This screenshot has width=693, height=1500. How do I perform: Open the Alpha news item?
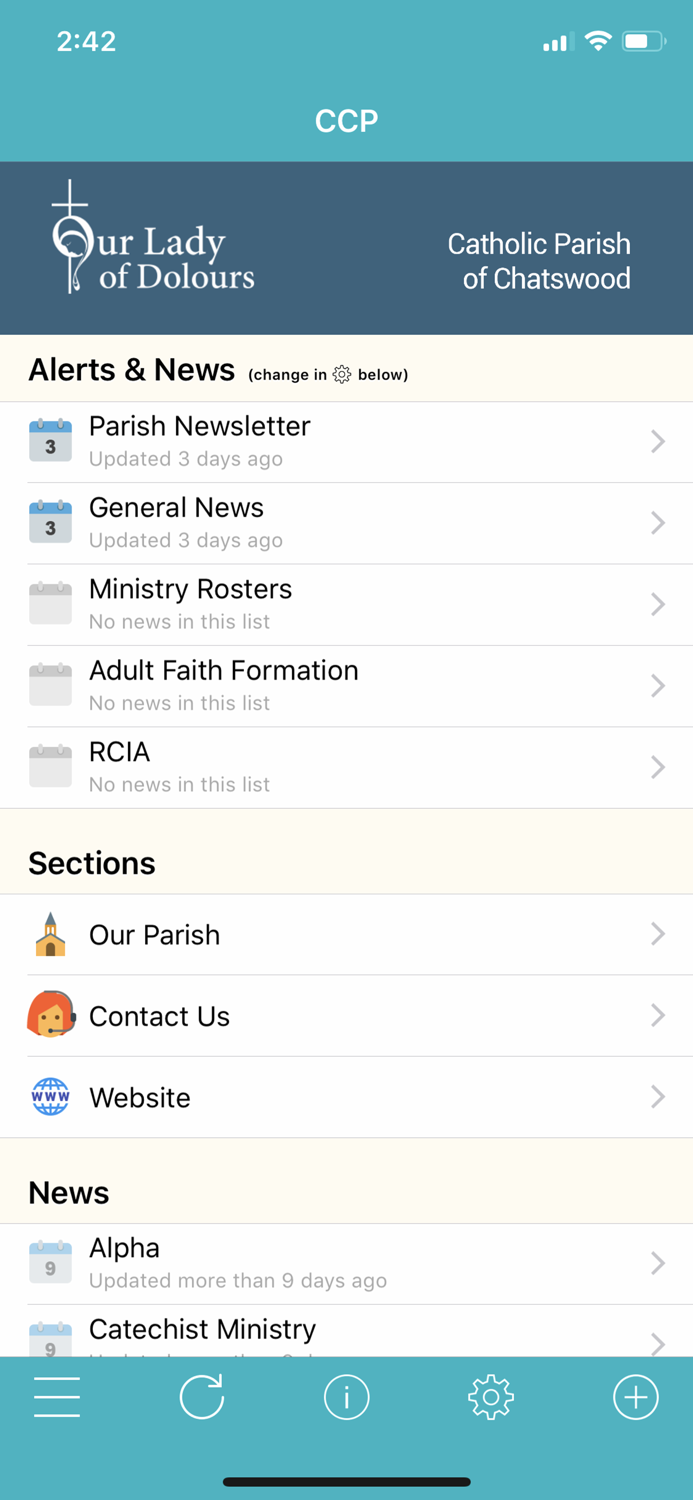[x=346, y=1262]
